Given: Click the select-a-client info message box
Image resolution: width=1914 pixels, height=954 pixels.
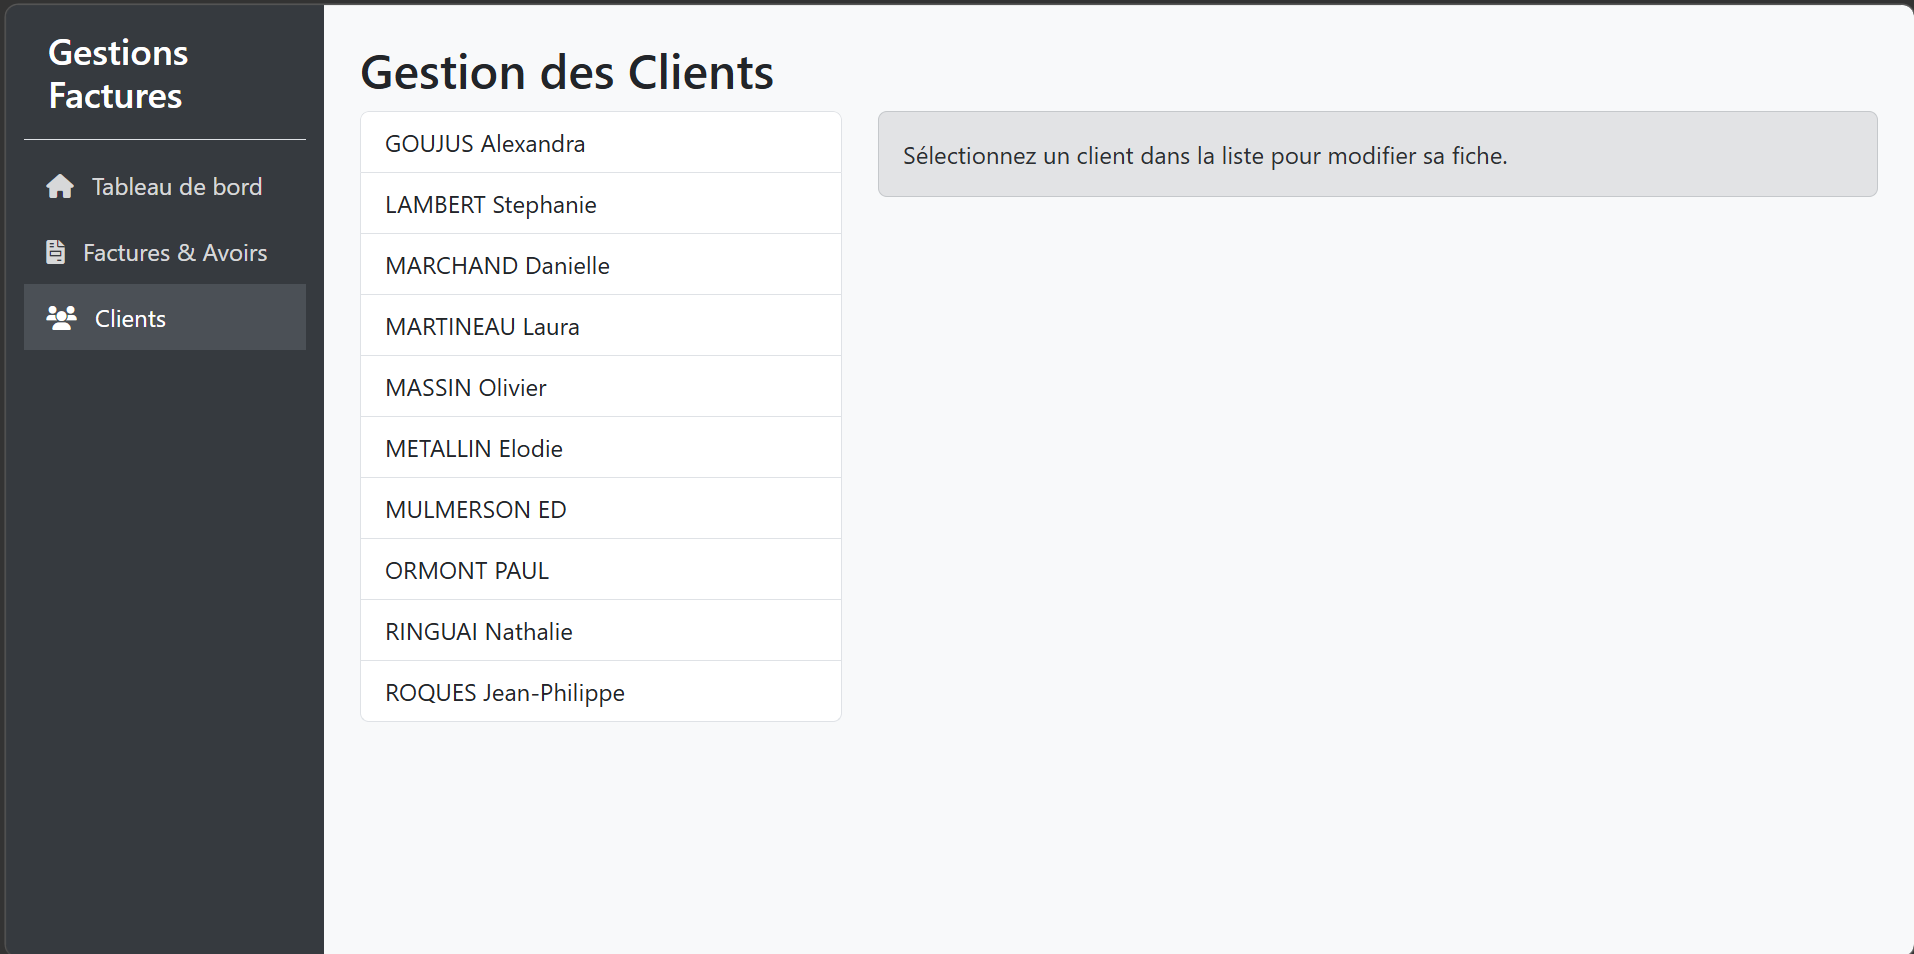Looking at the screenshot, I should (x=1377, y=155).
